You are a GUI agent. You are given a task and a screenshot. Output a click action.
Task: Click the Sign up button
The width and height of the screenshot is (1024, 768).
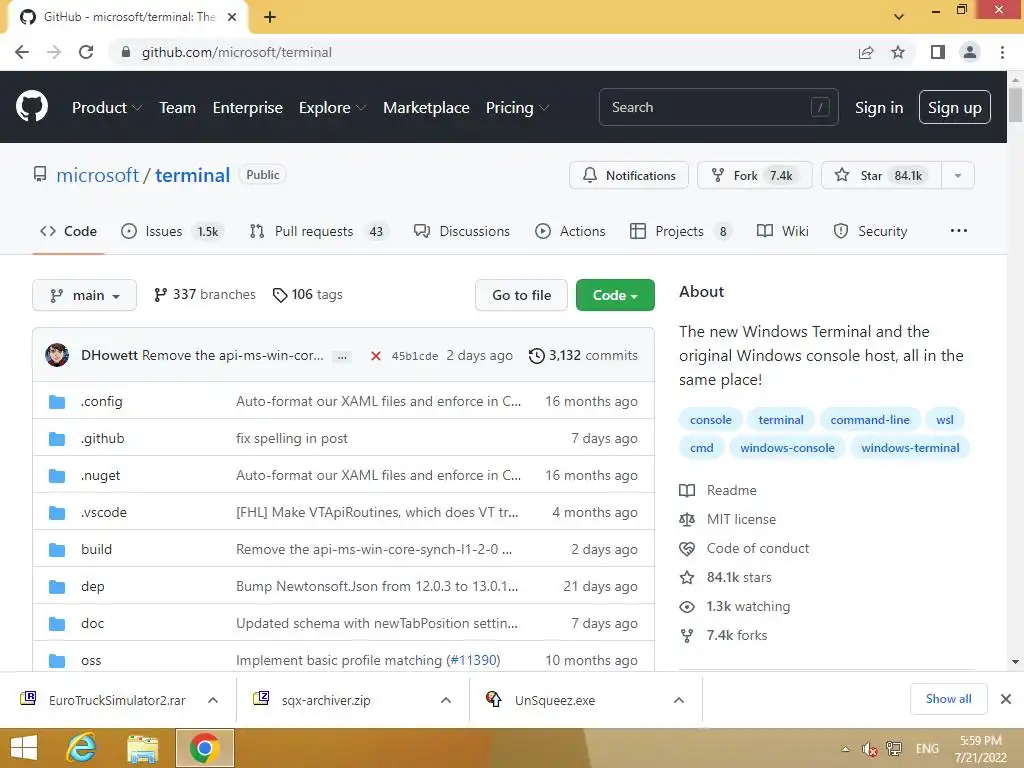955,107
